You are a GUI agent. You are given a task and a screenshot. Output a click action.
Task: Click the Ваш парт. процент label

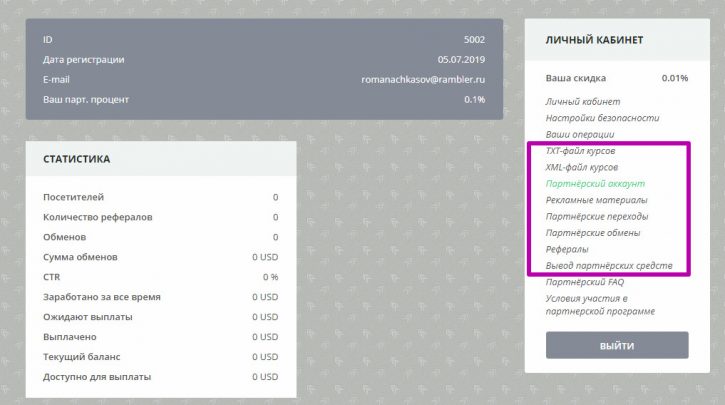86,99
